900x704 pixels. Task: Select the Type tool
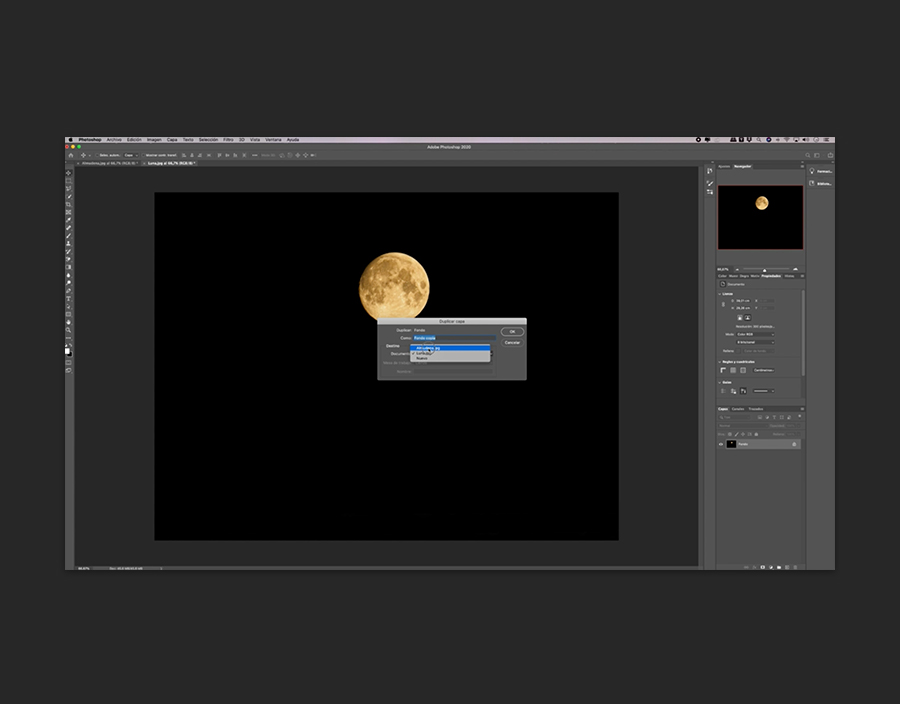pyautogui.click(x=69, y=299)
